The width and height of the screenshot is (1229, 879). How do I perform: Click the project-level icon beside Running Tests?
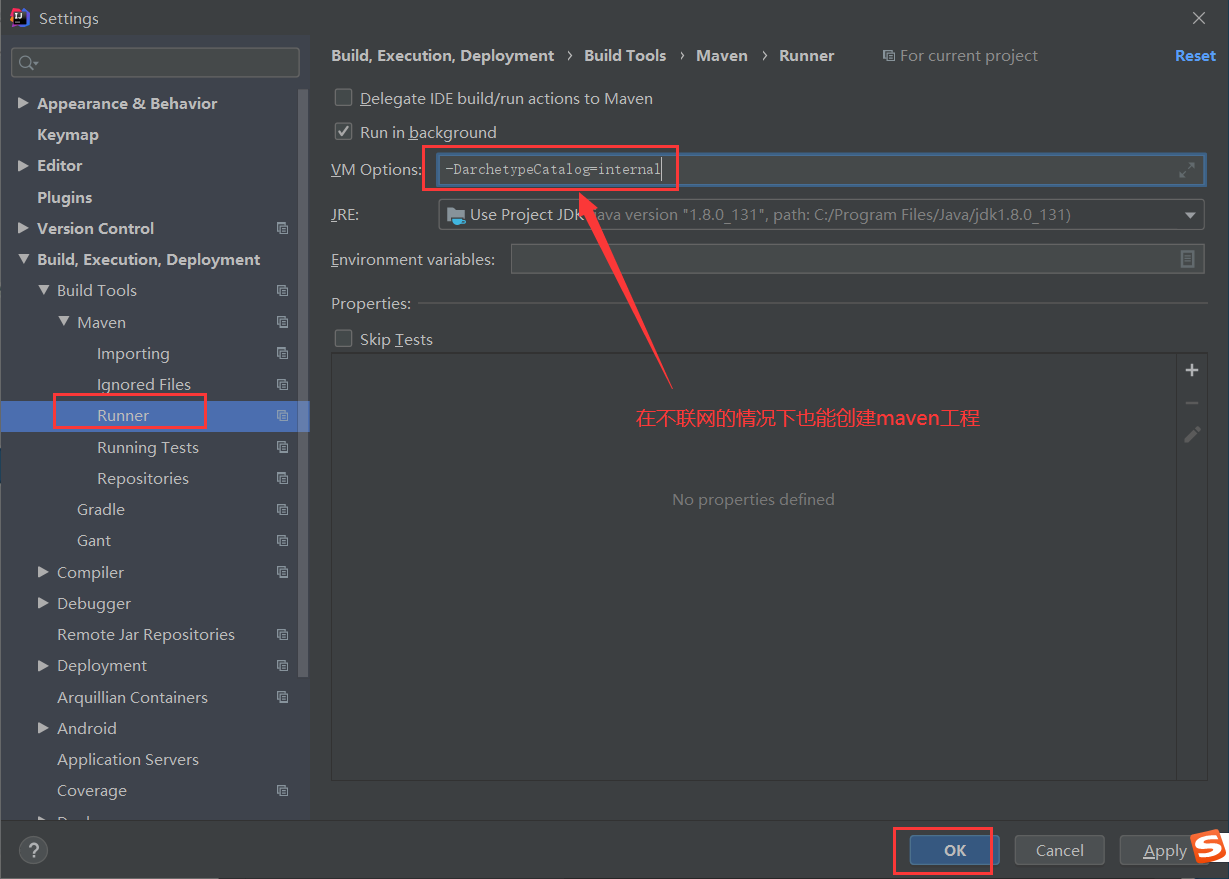click(283, 447)
